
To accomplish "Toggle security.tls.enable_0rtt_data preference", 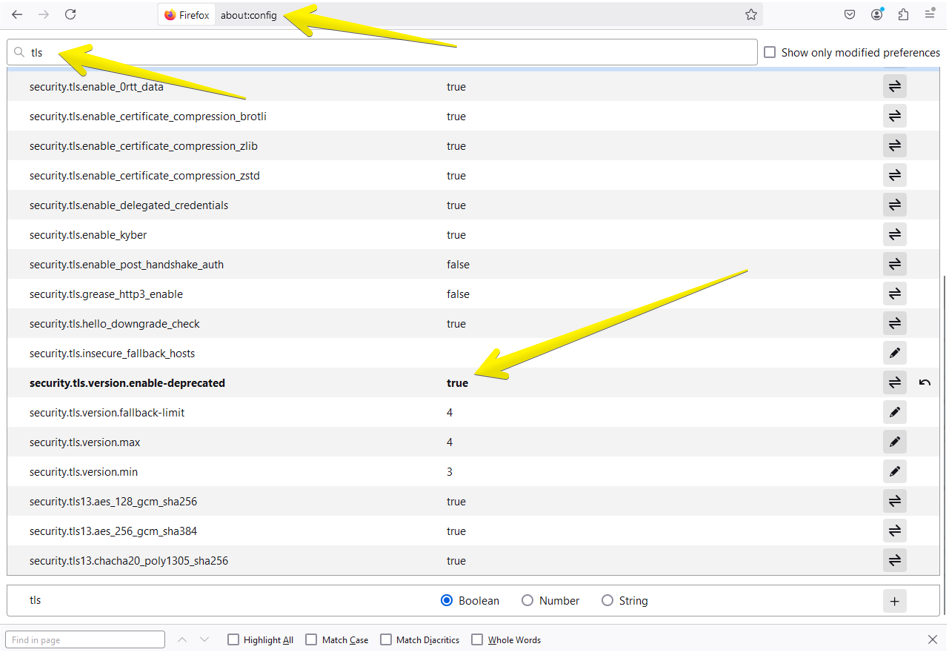I will click(894, 87).
